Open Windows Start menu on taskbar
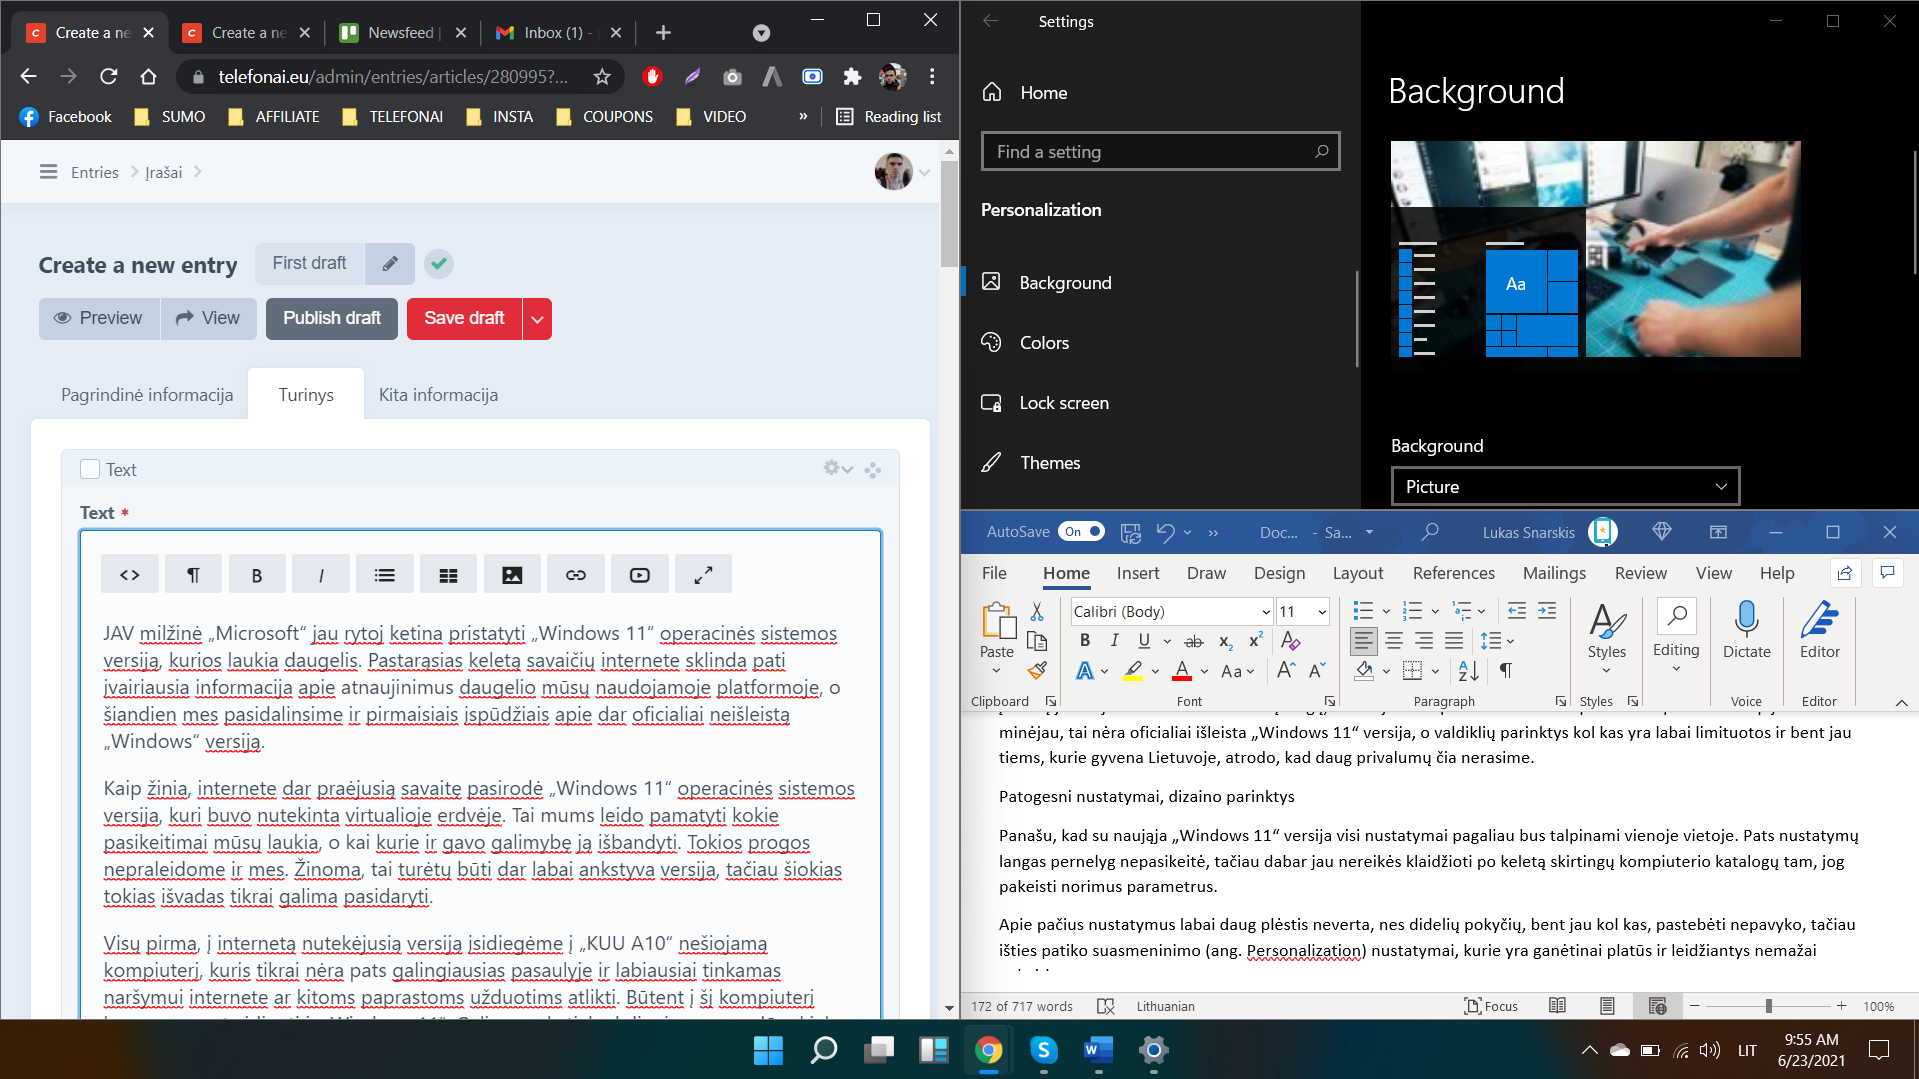Screen dimensions: 1919x1079 [x=768, y=1050]
